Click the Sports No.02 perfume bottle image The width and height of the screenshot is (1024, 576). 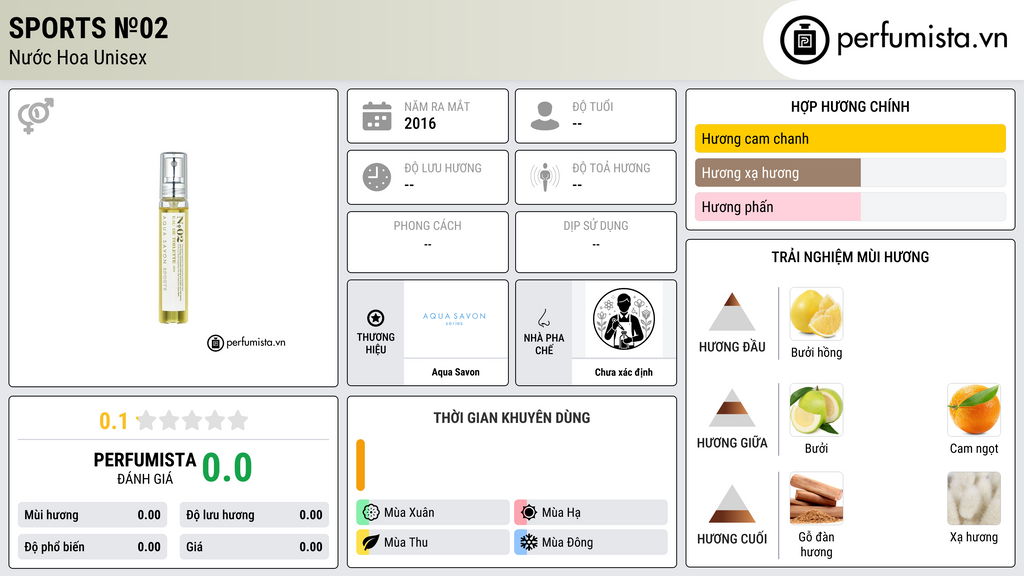[174, 238]
